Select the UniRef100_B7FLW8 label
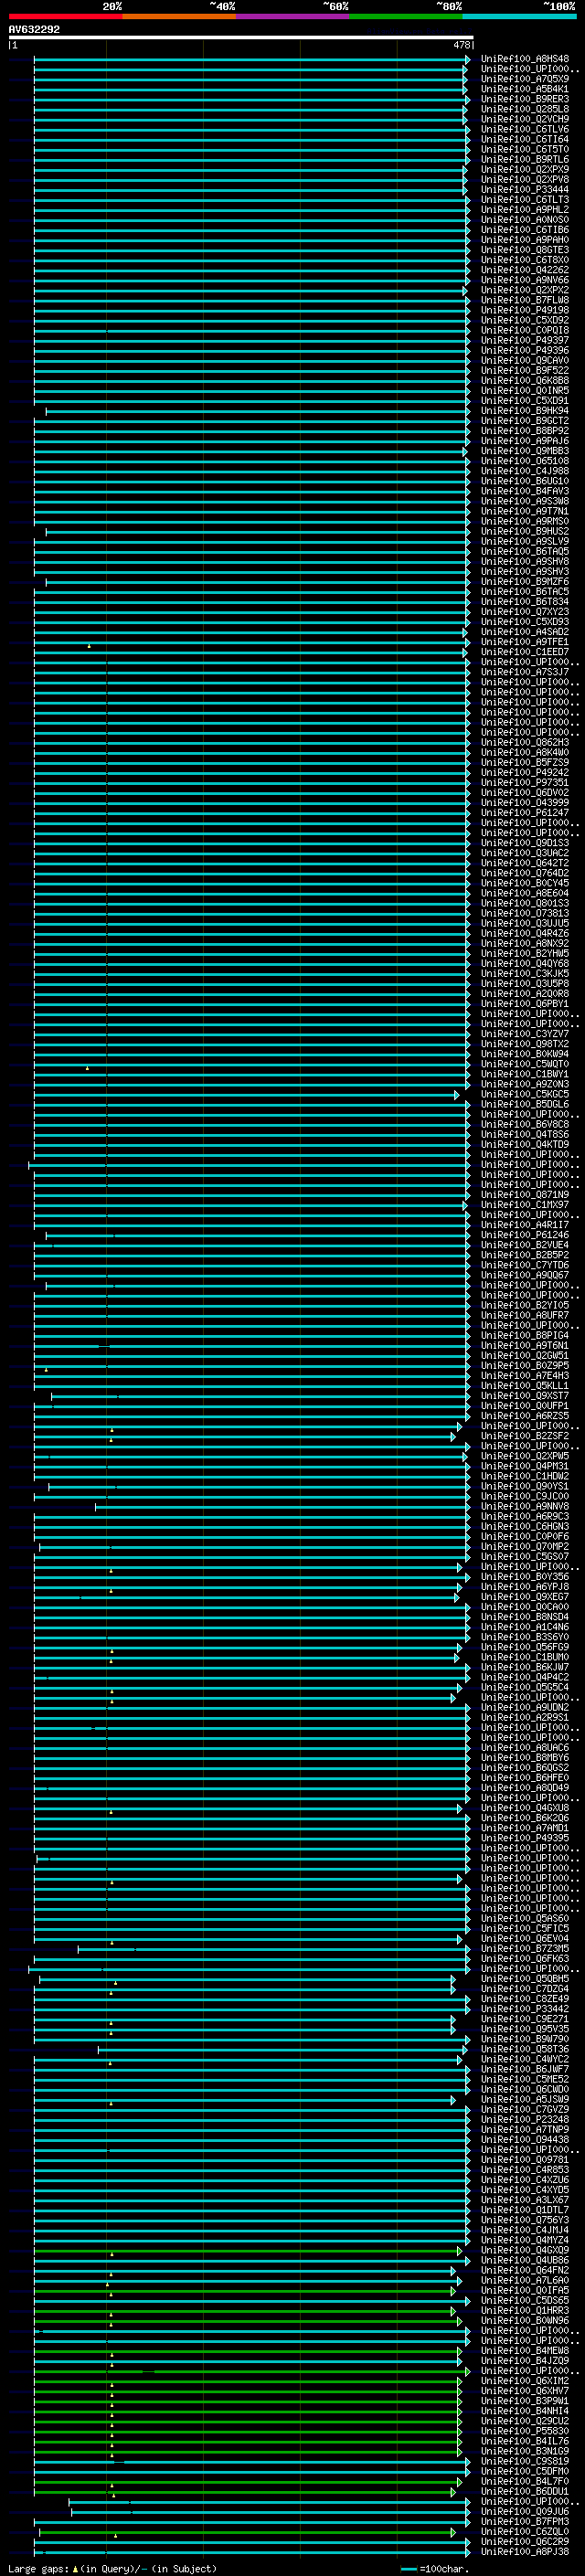This screenshot has height=2576, width=585. pyautogui.click(x=524, y=300)
